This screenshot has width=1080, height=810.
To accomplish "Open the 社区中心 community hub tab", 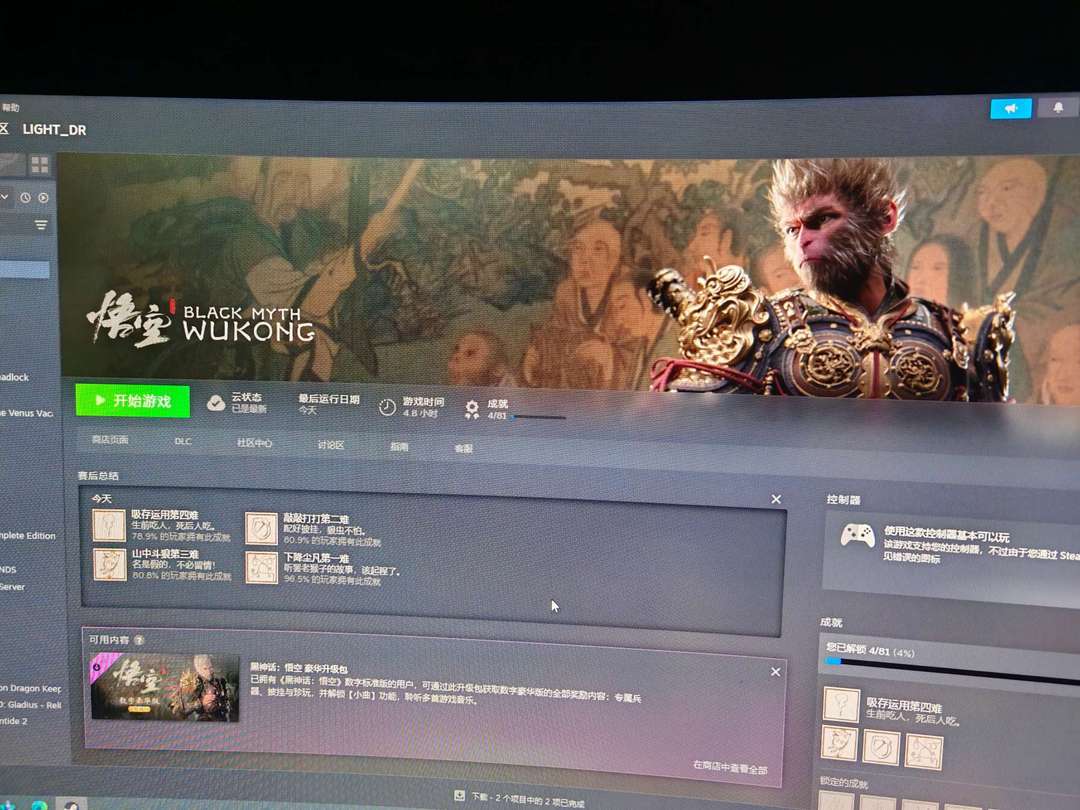I will point(254,443).
